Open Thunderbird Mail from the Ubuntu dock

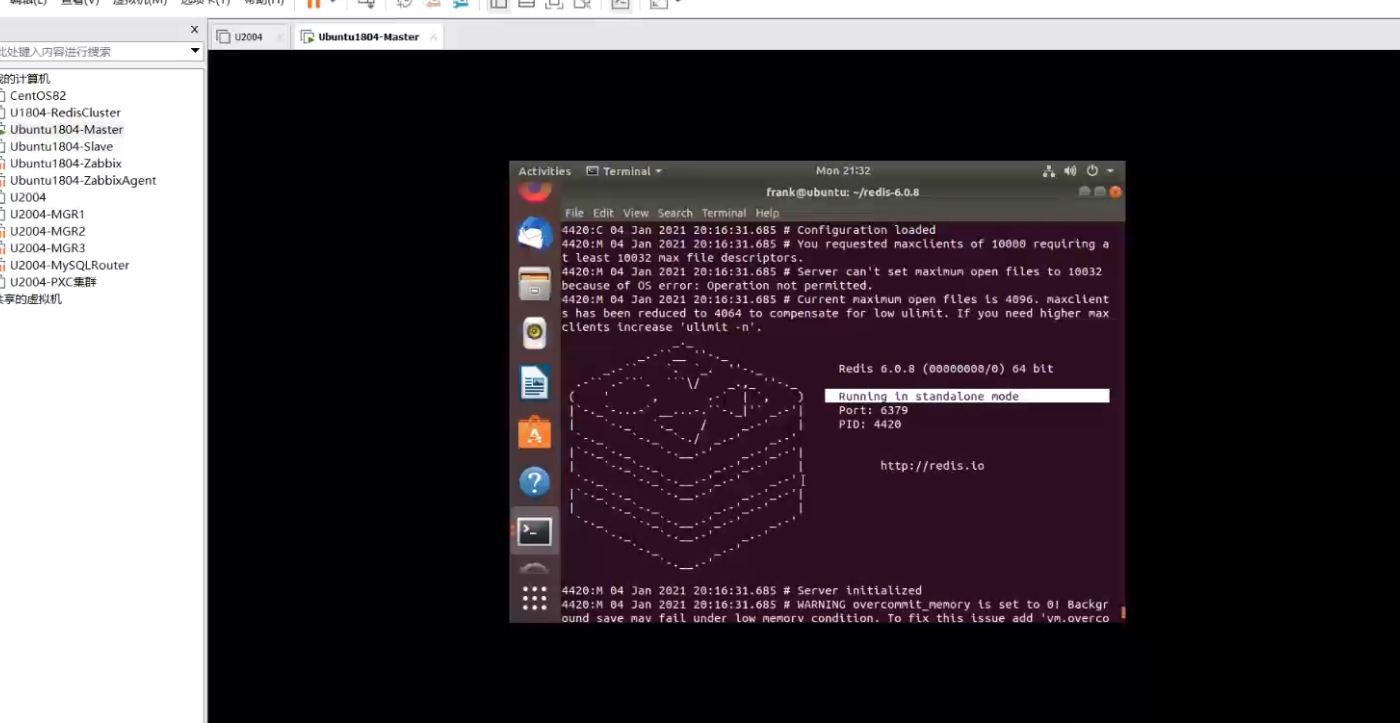point(535,234)
